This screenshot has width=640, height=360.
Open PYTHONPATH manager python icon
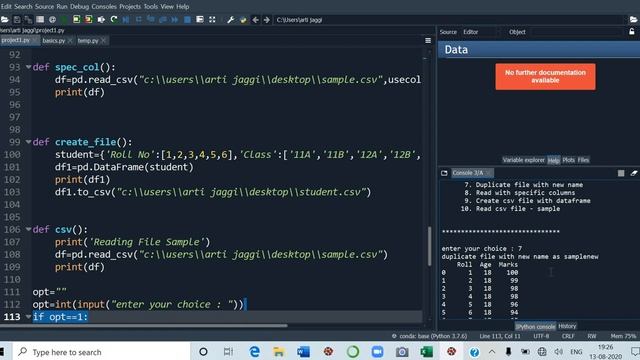point(243,20)
